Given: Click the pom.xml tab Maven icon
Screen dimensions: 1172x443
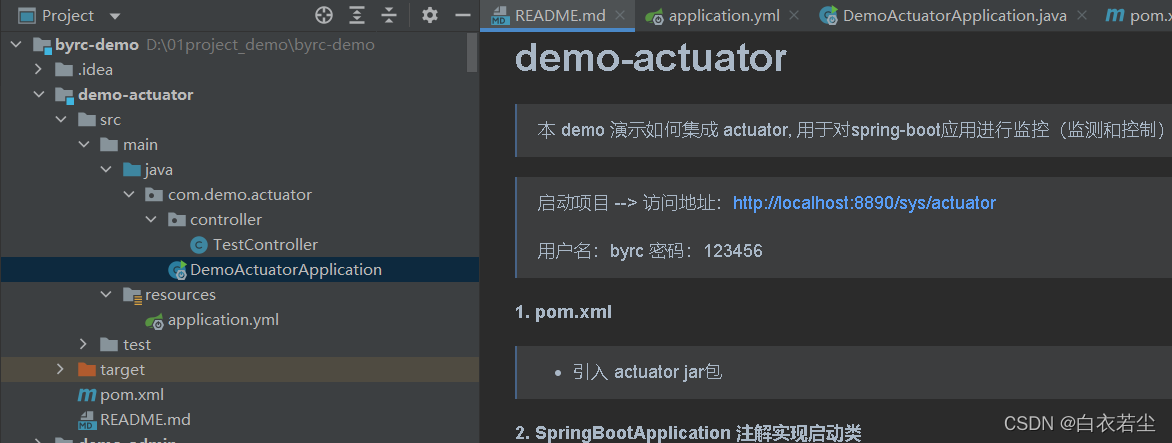Looking at the screenshot, I should point(1115,16).
